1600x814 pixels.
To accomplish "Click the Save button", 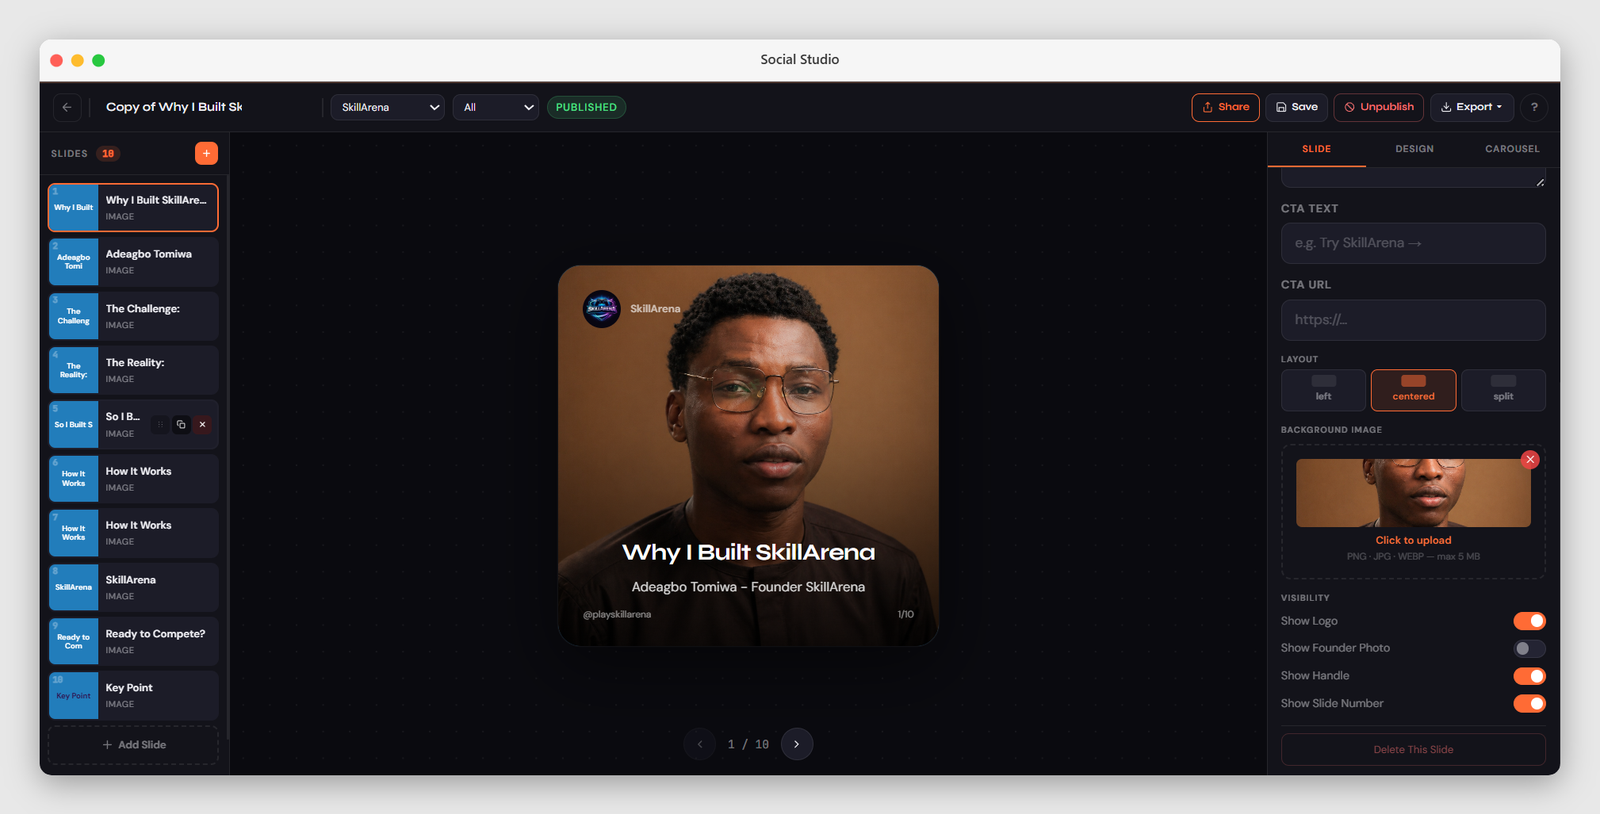I will click(x=1297, y=107).
